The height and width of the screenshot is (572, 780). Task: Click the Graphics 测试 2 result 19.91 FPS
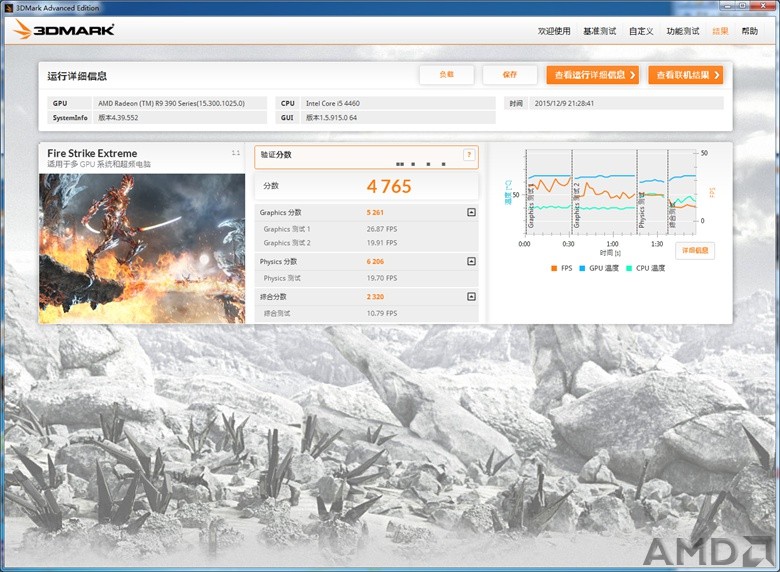pyautogui.click(x=382, y=243)
